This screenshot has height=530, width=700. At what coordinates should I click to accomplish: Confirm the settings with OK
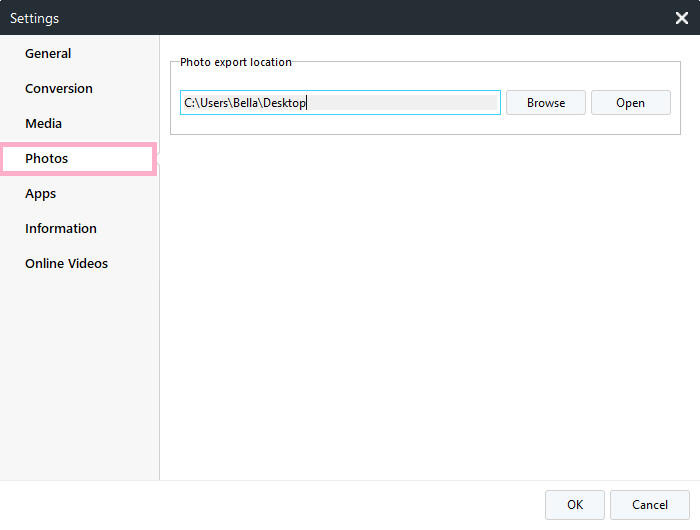575,505
